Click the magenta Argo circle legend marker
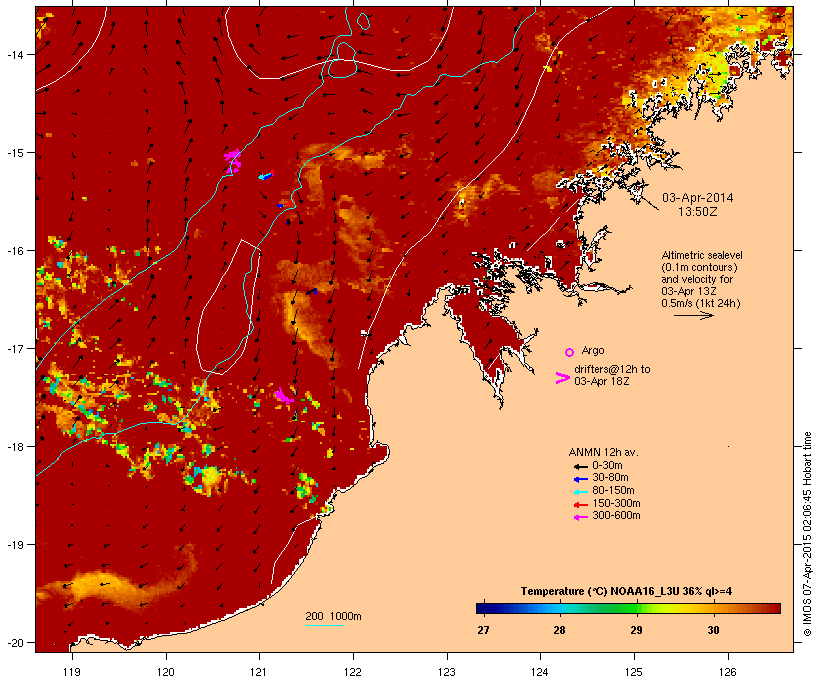This screenshot has height=680, width=820. click(569, 352)
